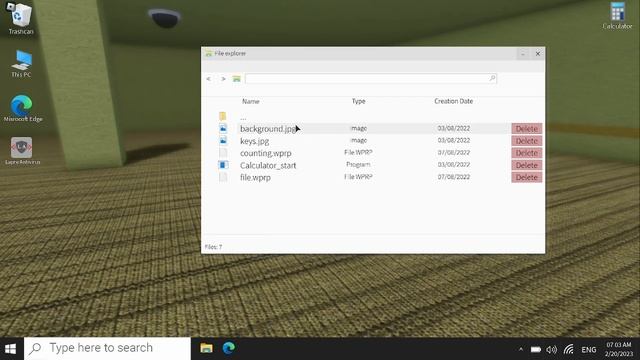The image size is (640, 360).
Task: Click the folder icon beside address bar
Action: (x=236, y=79)
